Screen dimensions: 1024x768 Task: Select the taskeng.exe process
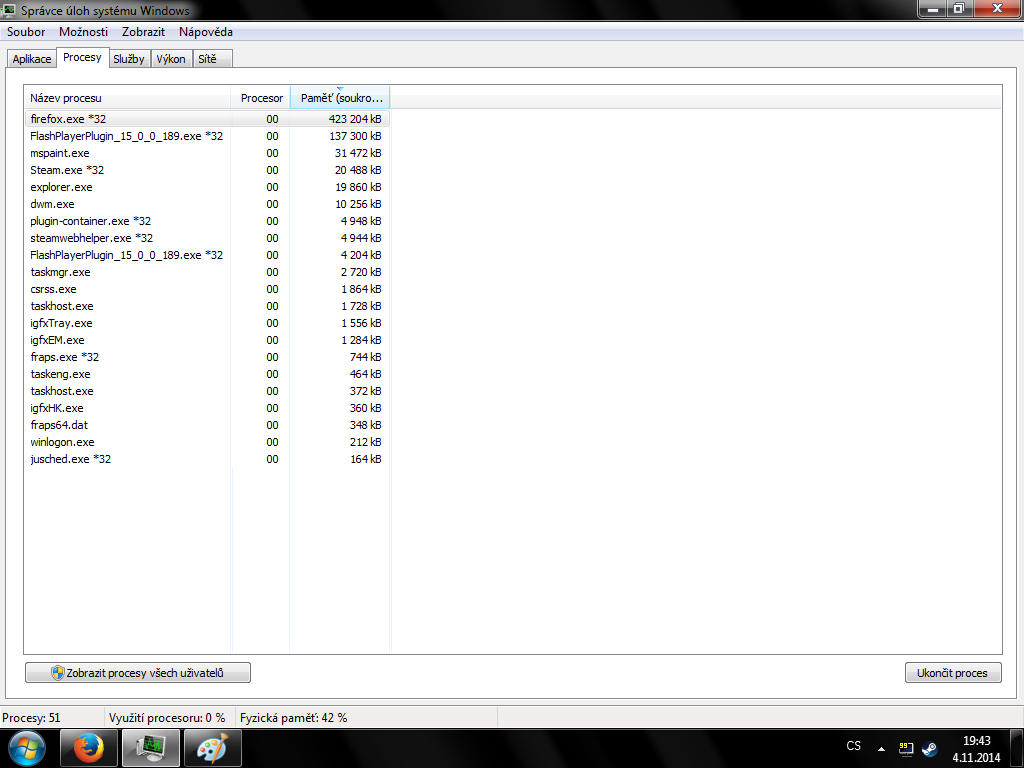coord(207,374)
